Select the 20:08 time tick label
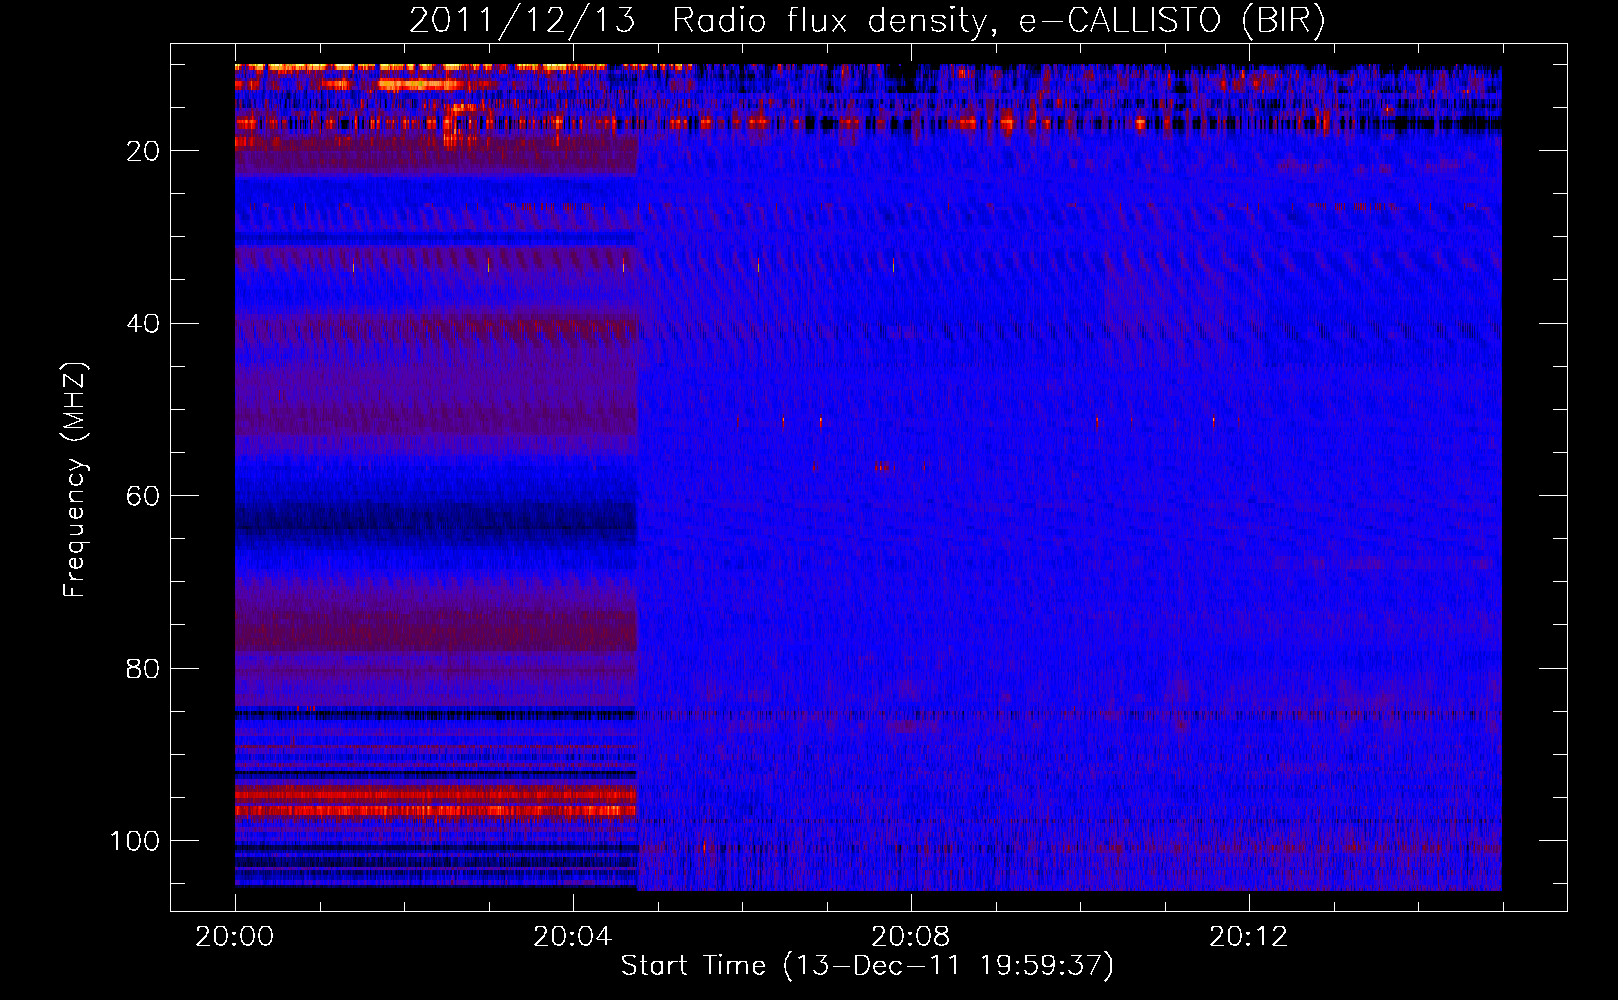1618x1000 pixels. (911, 937)
